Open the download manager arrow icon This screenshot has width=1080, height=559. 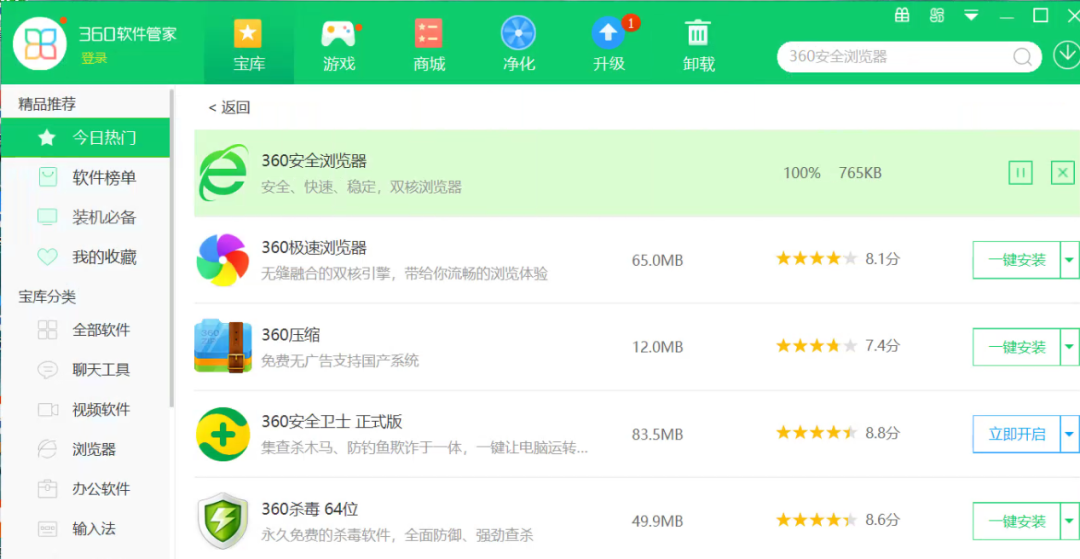(x=1066, y=56)
